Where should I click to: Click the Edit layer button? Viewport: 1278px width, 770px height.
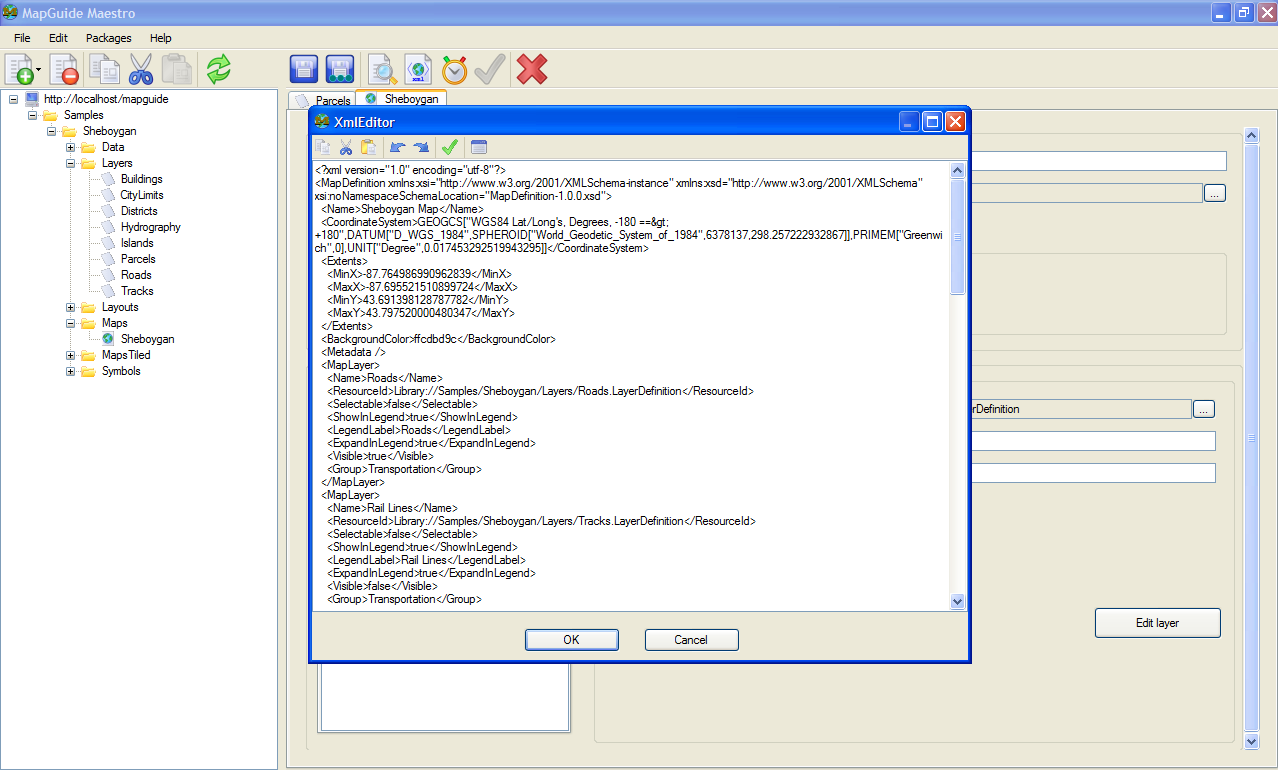pyautogui.click(x=1157, y=623)
